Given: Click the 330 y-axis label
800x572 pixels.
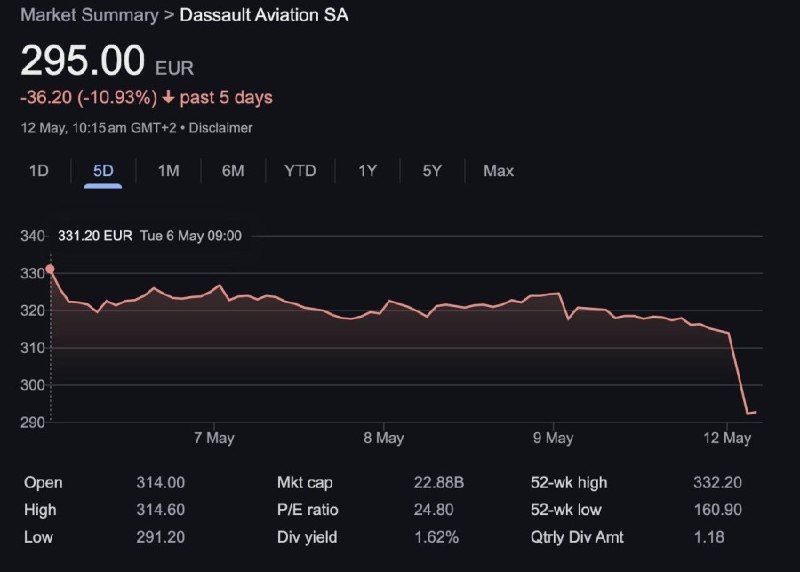Looking at the screenshot, I should pos(32,273).
